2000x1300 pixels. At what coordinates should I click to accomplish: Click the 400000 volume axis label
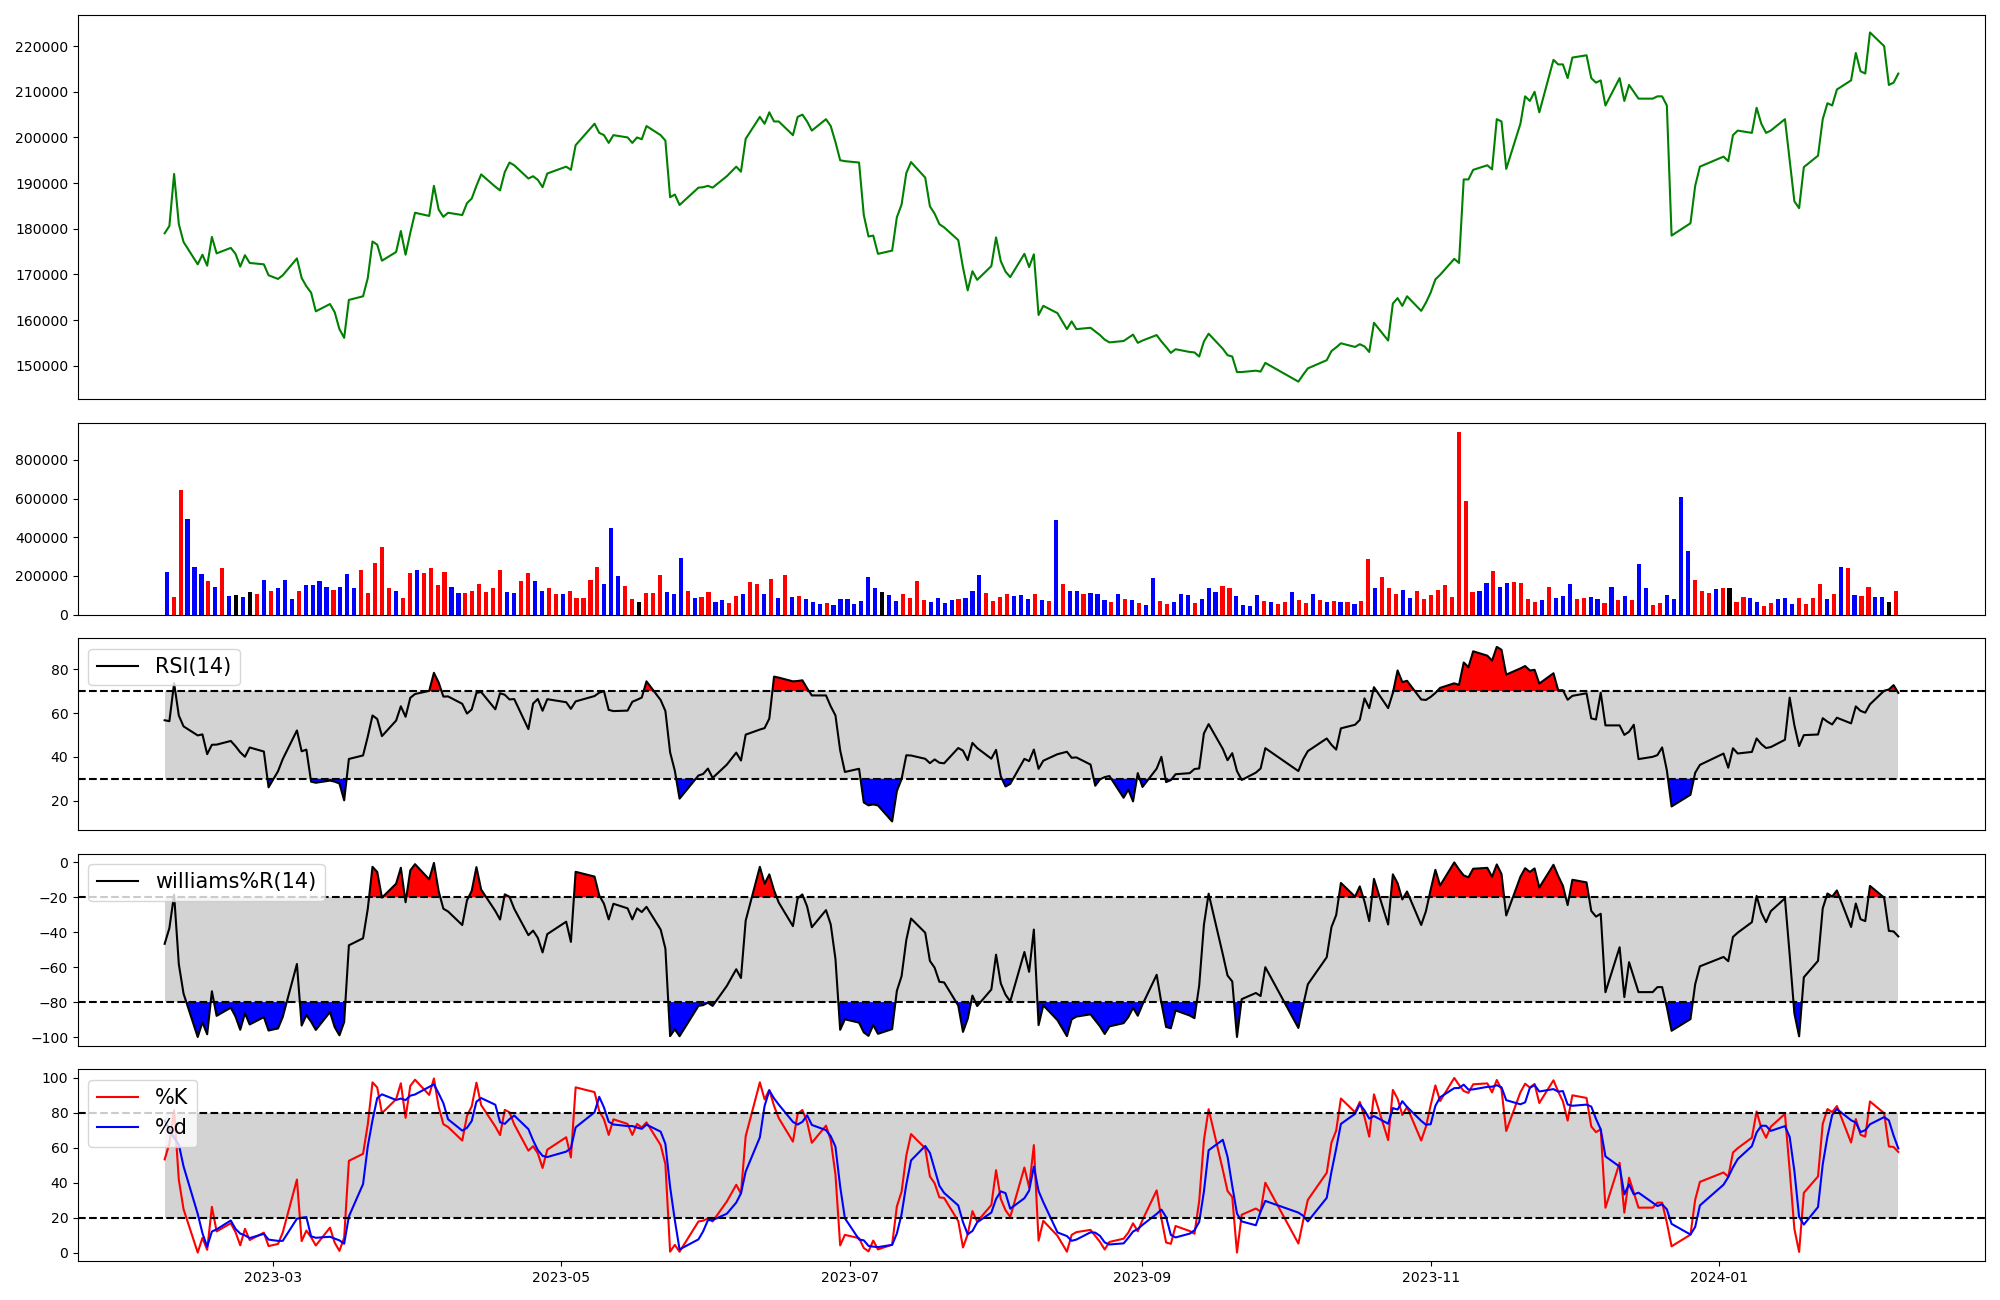[x=41, y=538]
